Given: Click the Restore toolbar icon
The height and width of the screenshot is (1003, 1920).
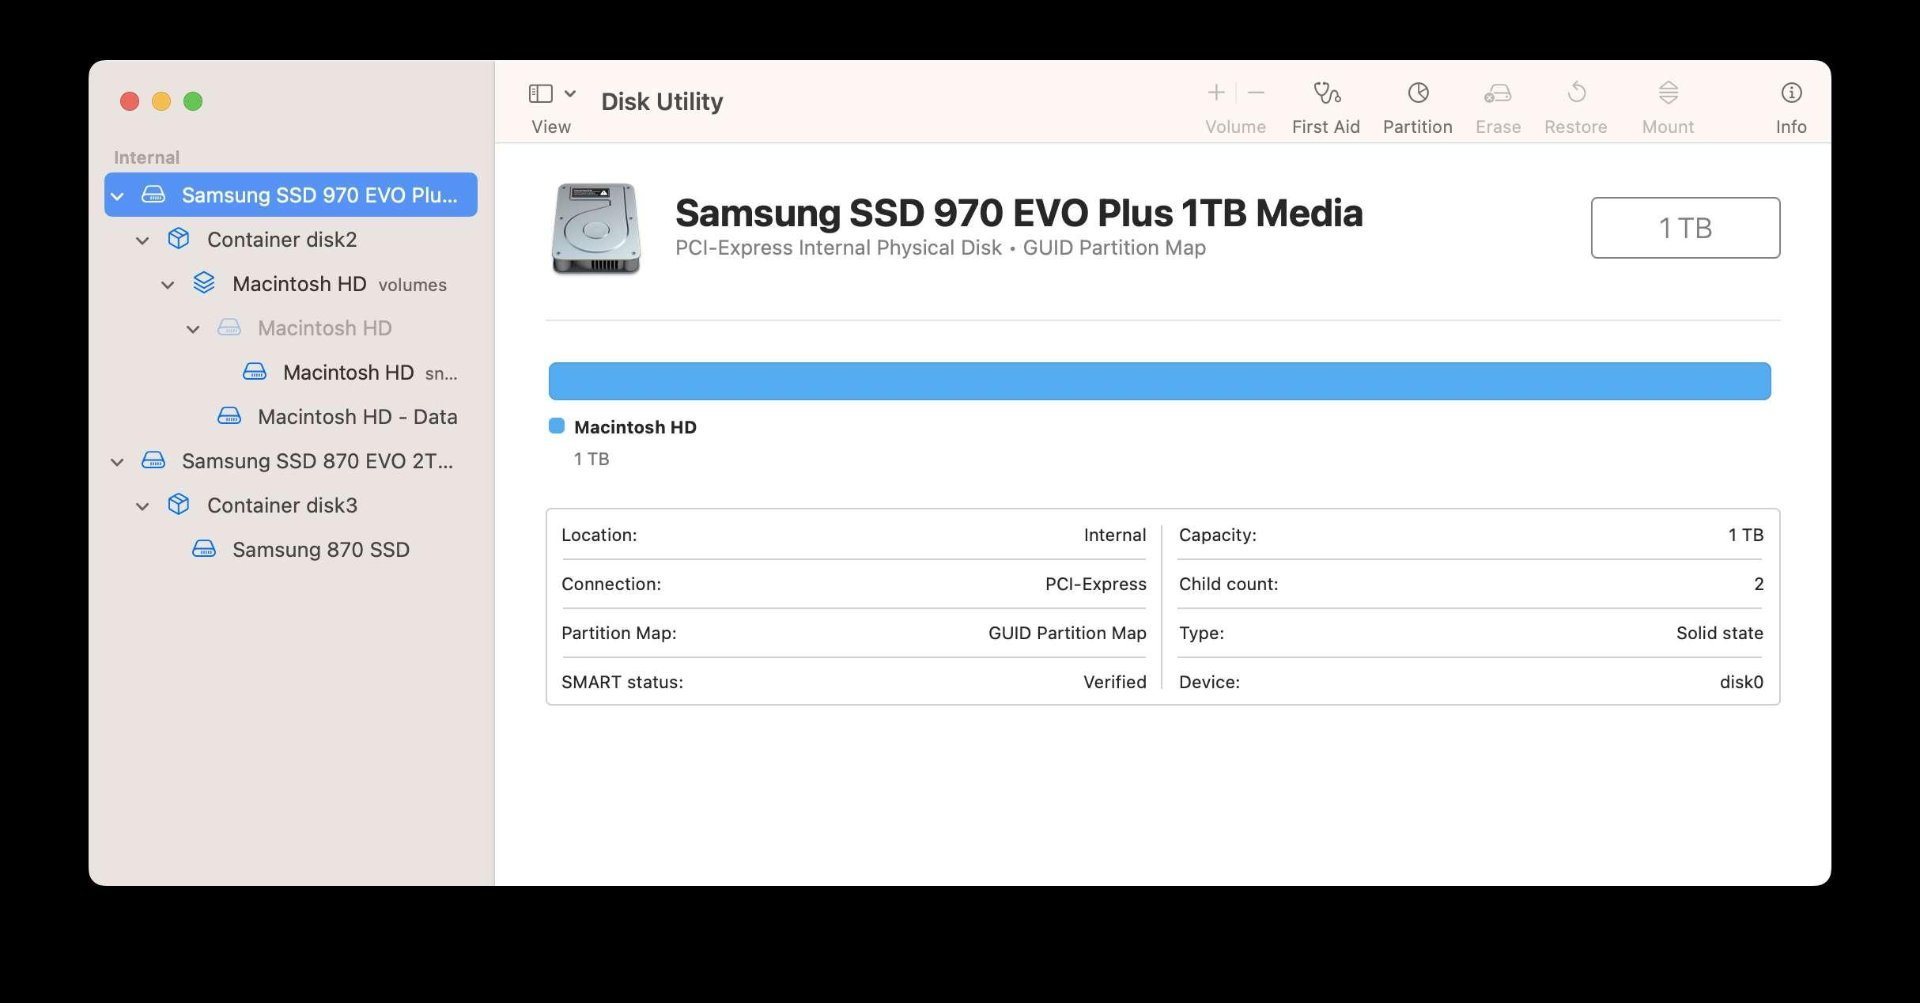Looking at the screenshot, I should [1576, 93].
